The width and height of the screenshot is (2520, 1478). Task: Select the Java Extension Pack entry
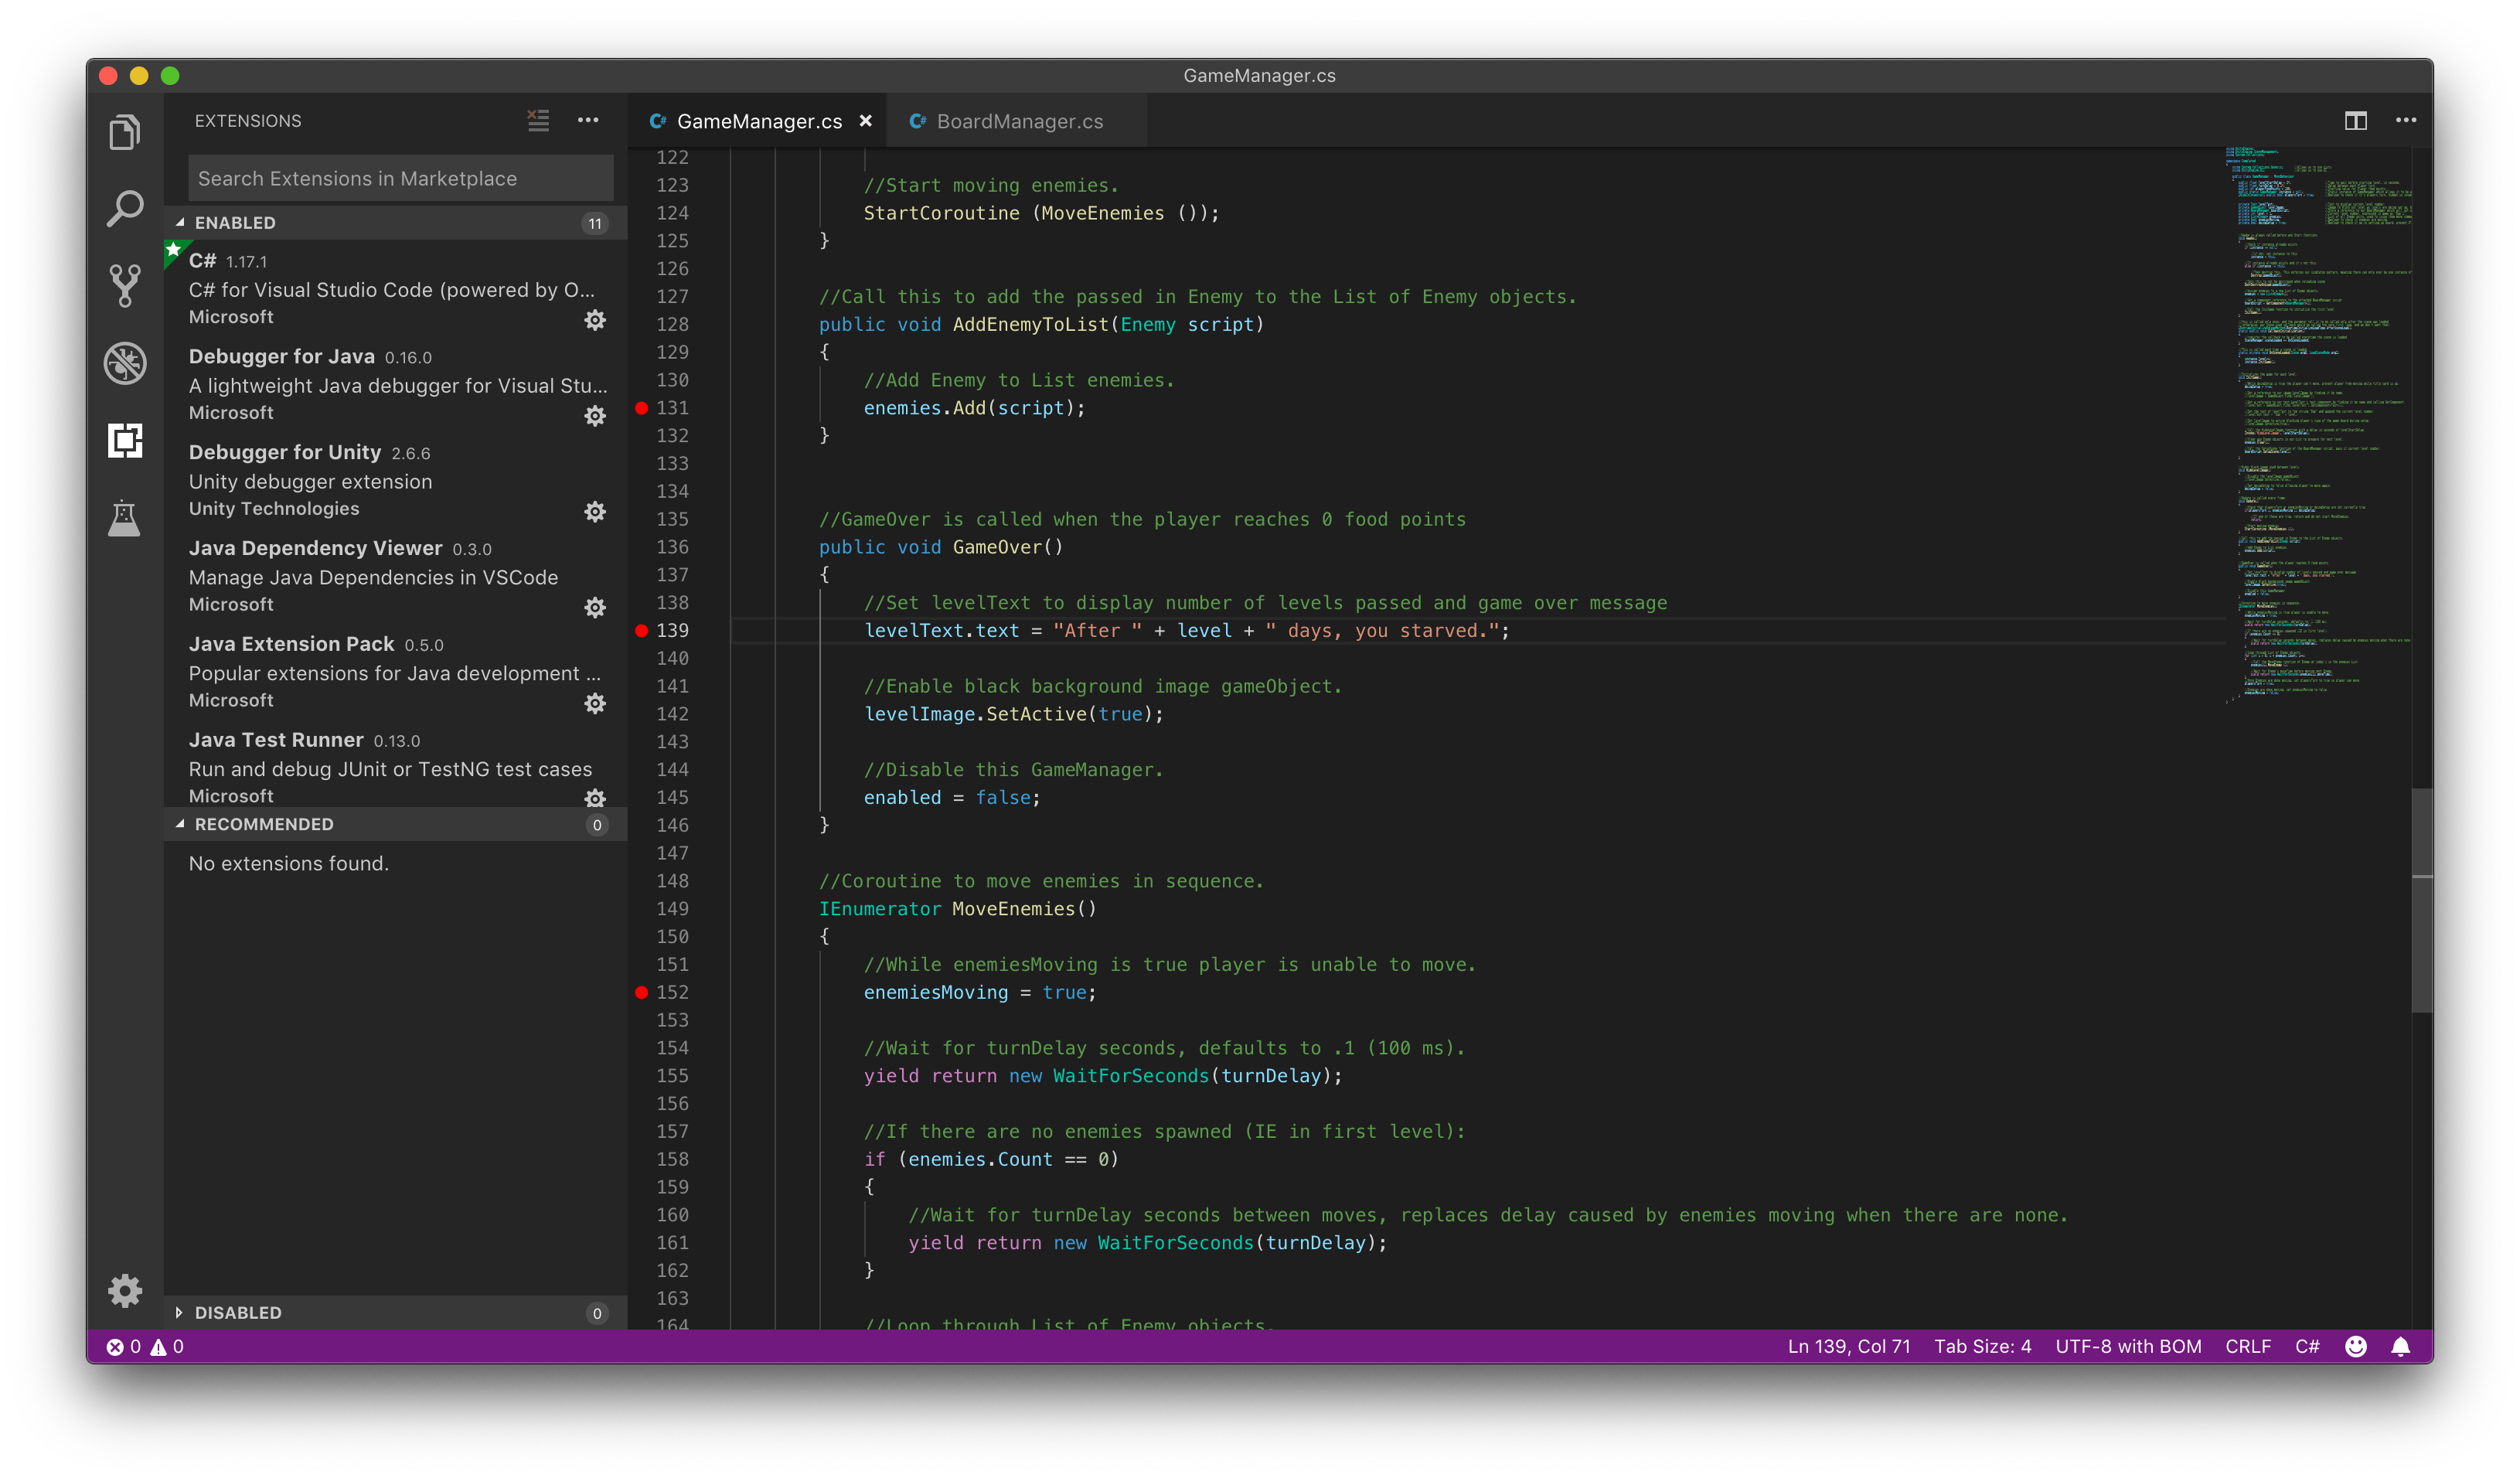(395, 672)
